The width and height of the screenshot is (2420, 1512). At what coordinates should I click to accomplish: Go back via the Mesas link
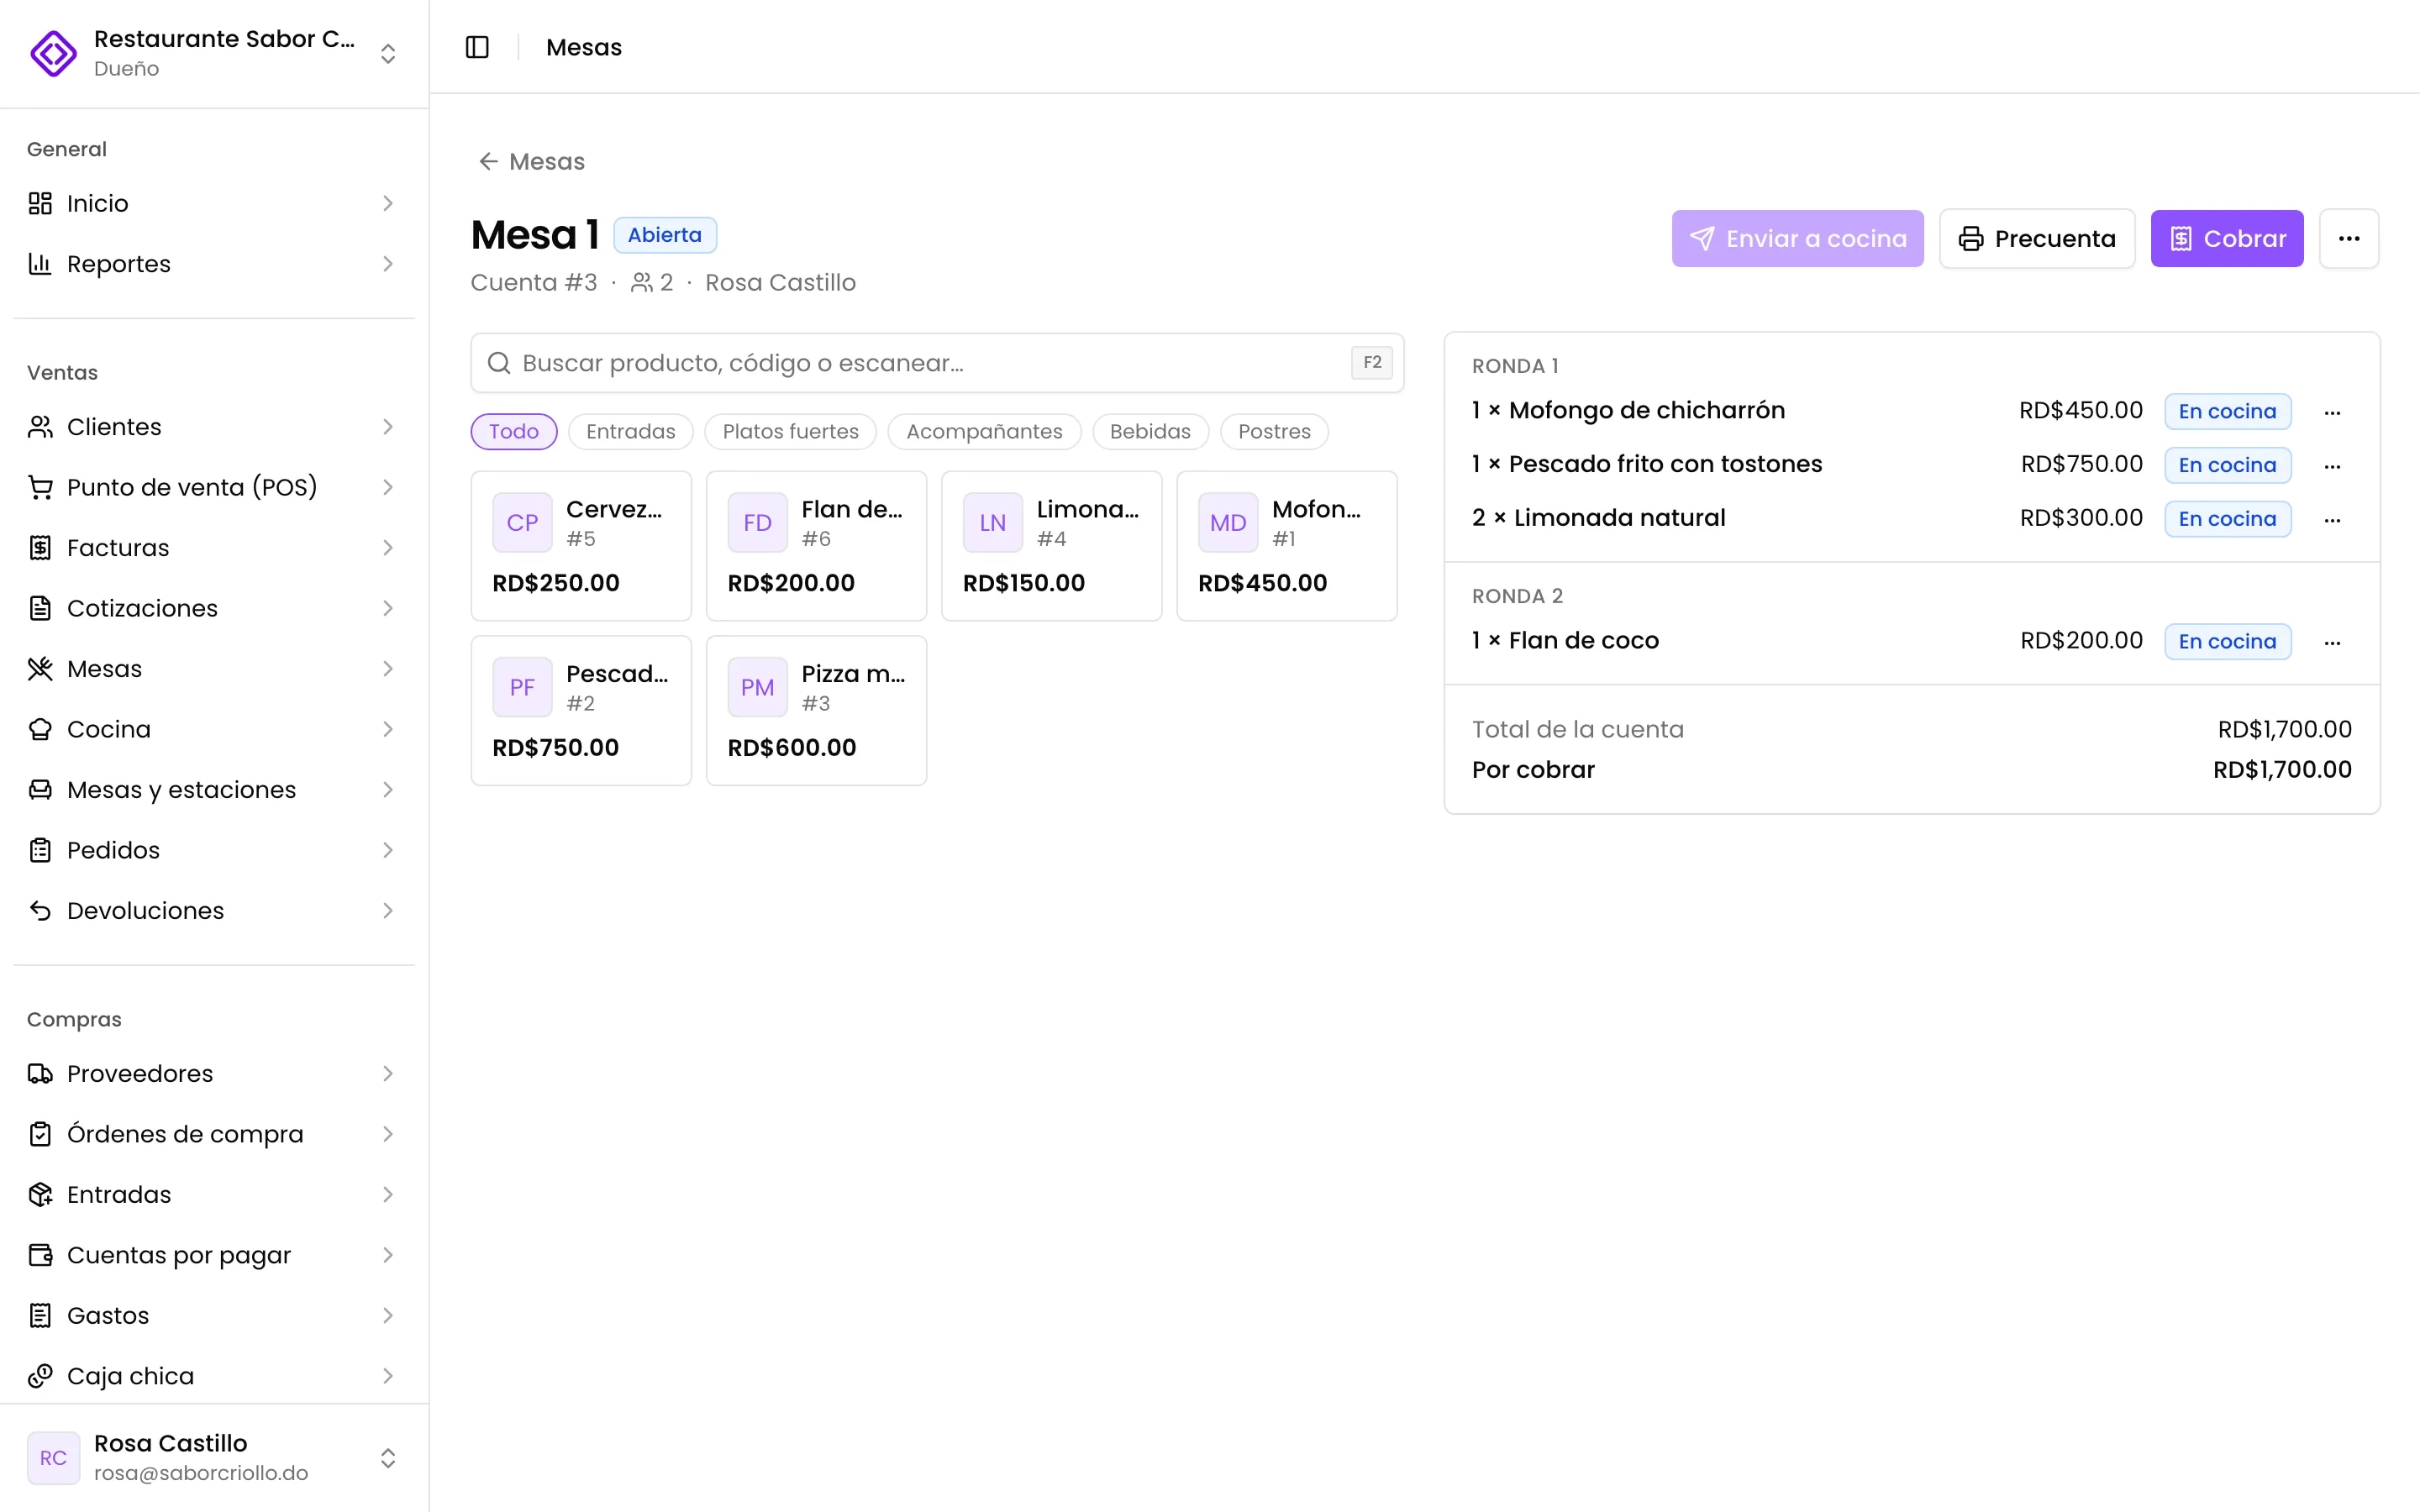(x=531, y=161)
